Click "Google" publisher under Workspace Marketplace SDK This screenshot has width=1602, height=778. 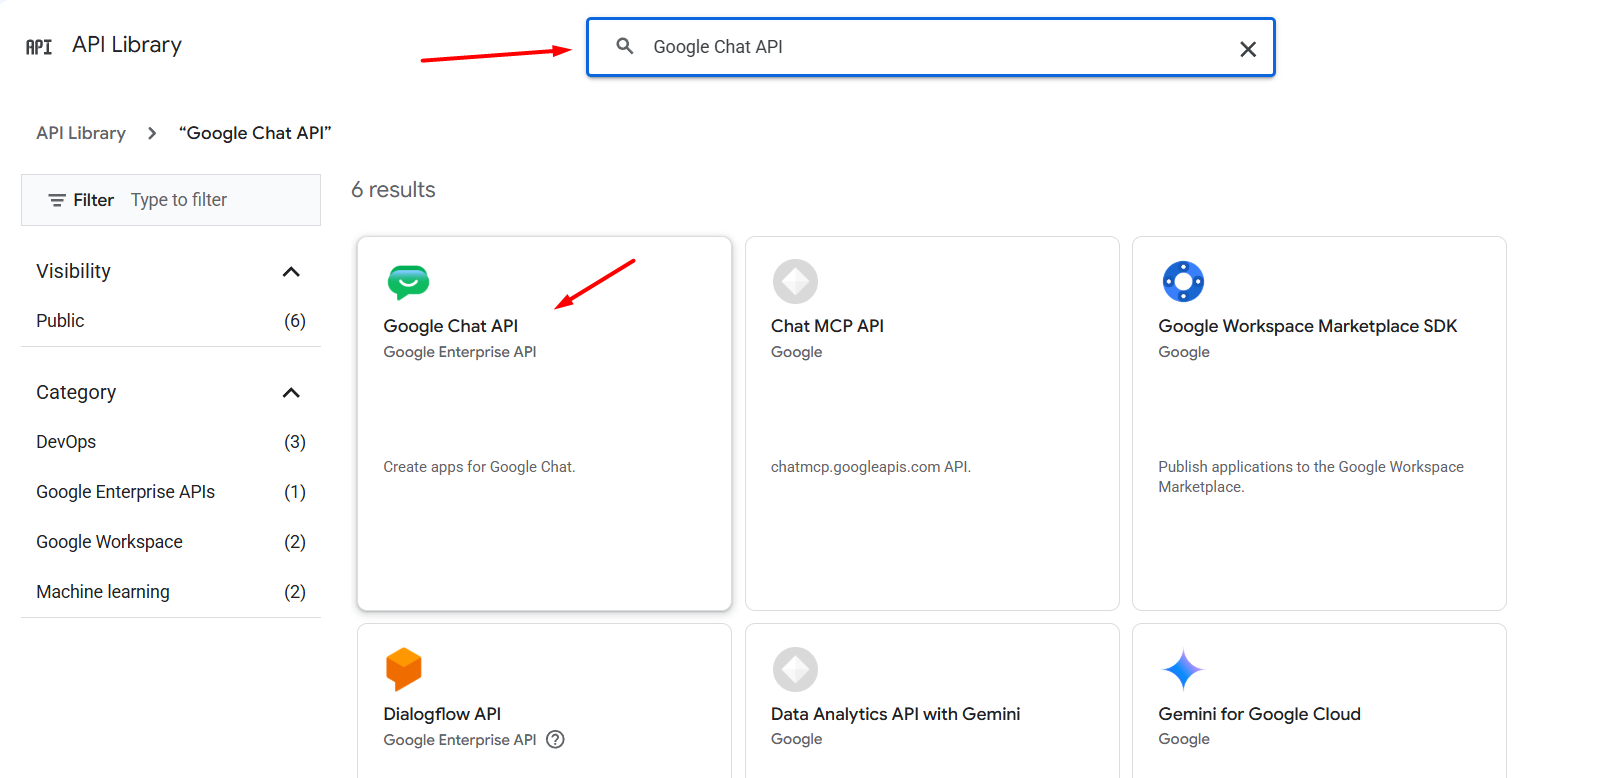click(x=1184, y=352)
